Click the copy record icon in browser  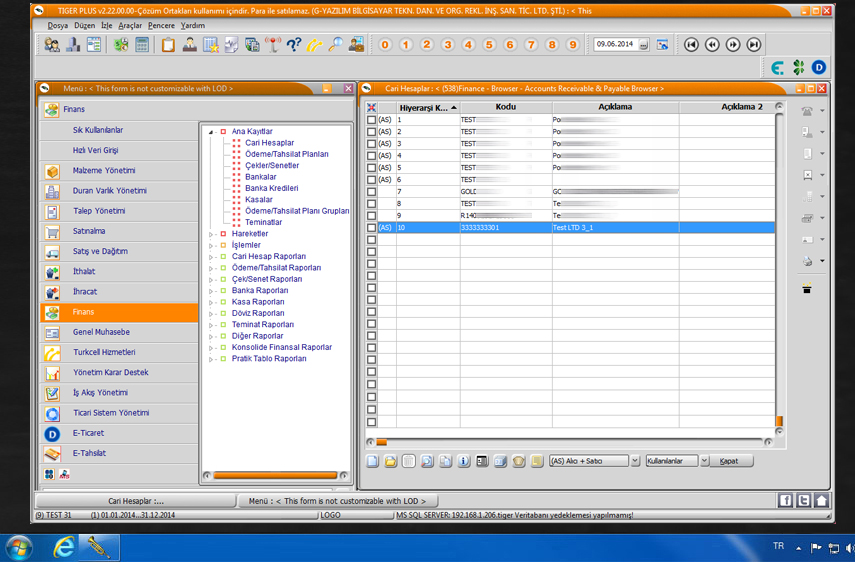click(445, 461)
